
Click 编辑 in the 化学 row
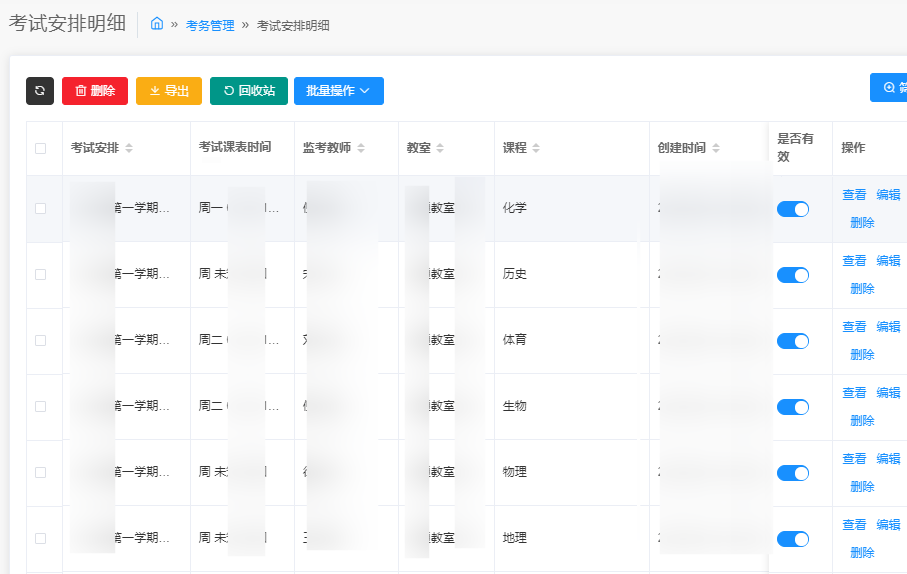[888, 195]
